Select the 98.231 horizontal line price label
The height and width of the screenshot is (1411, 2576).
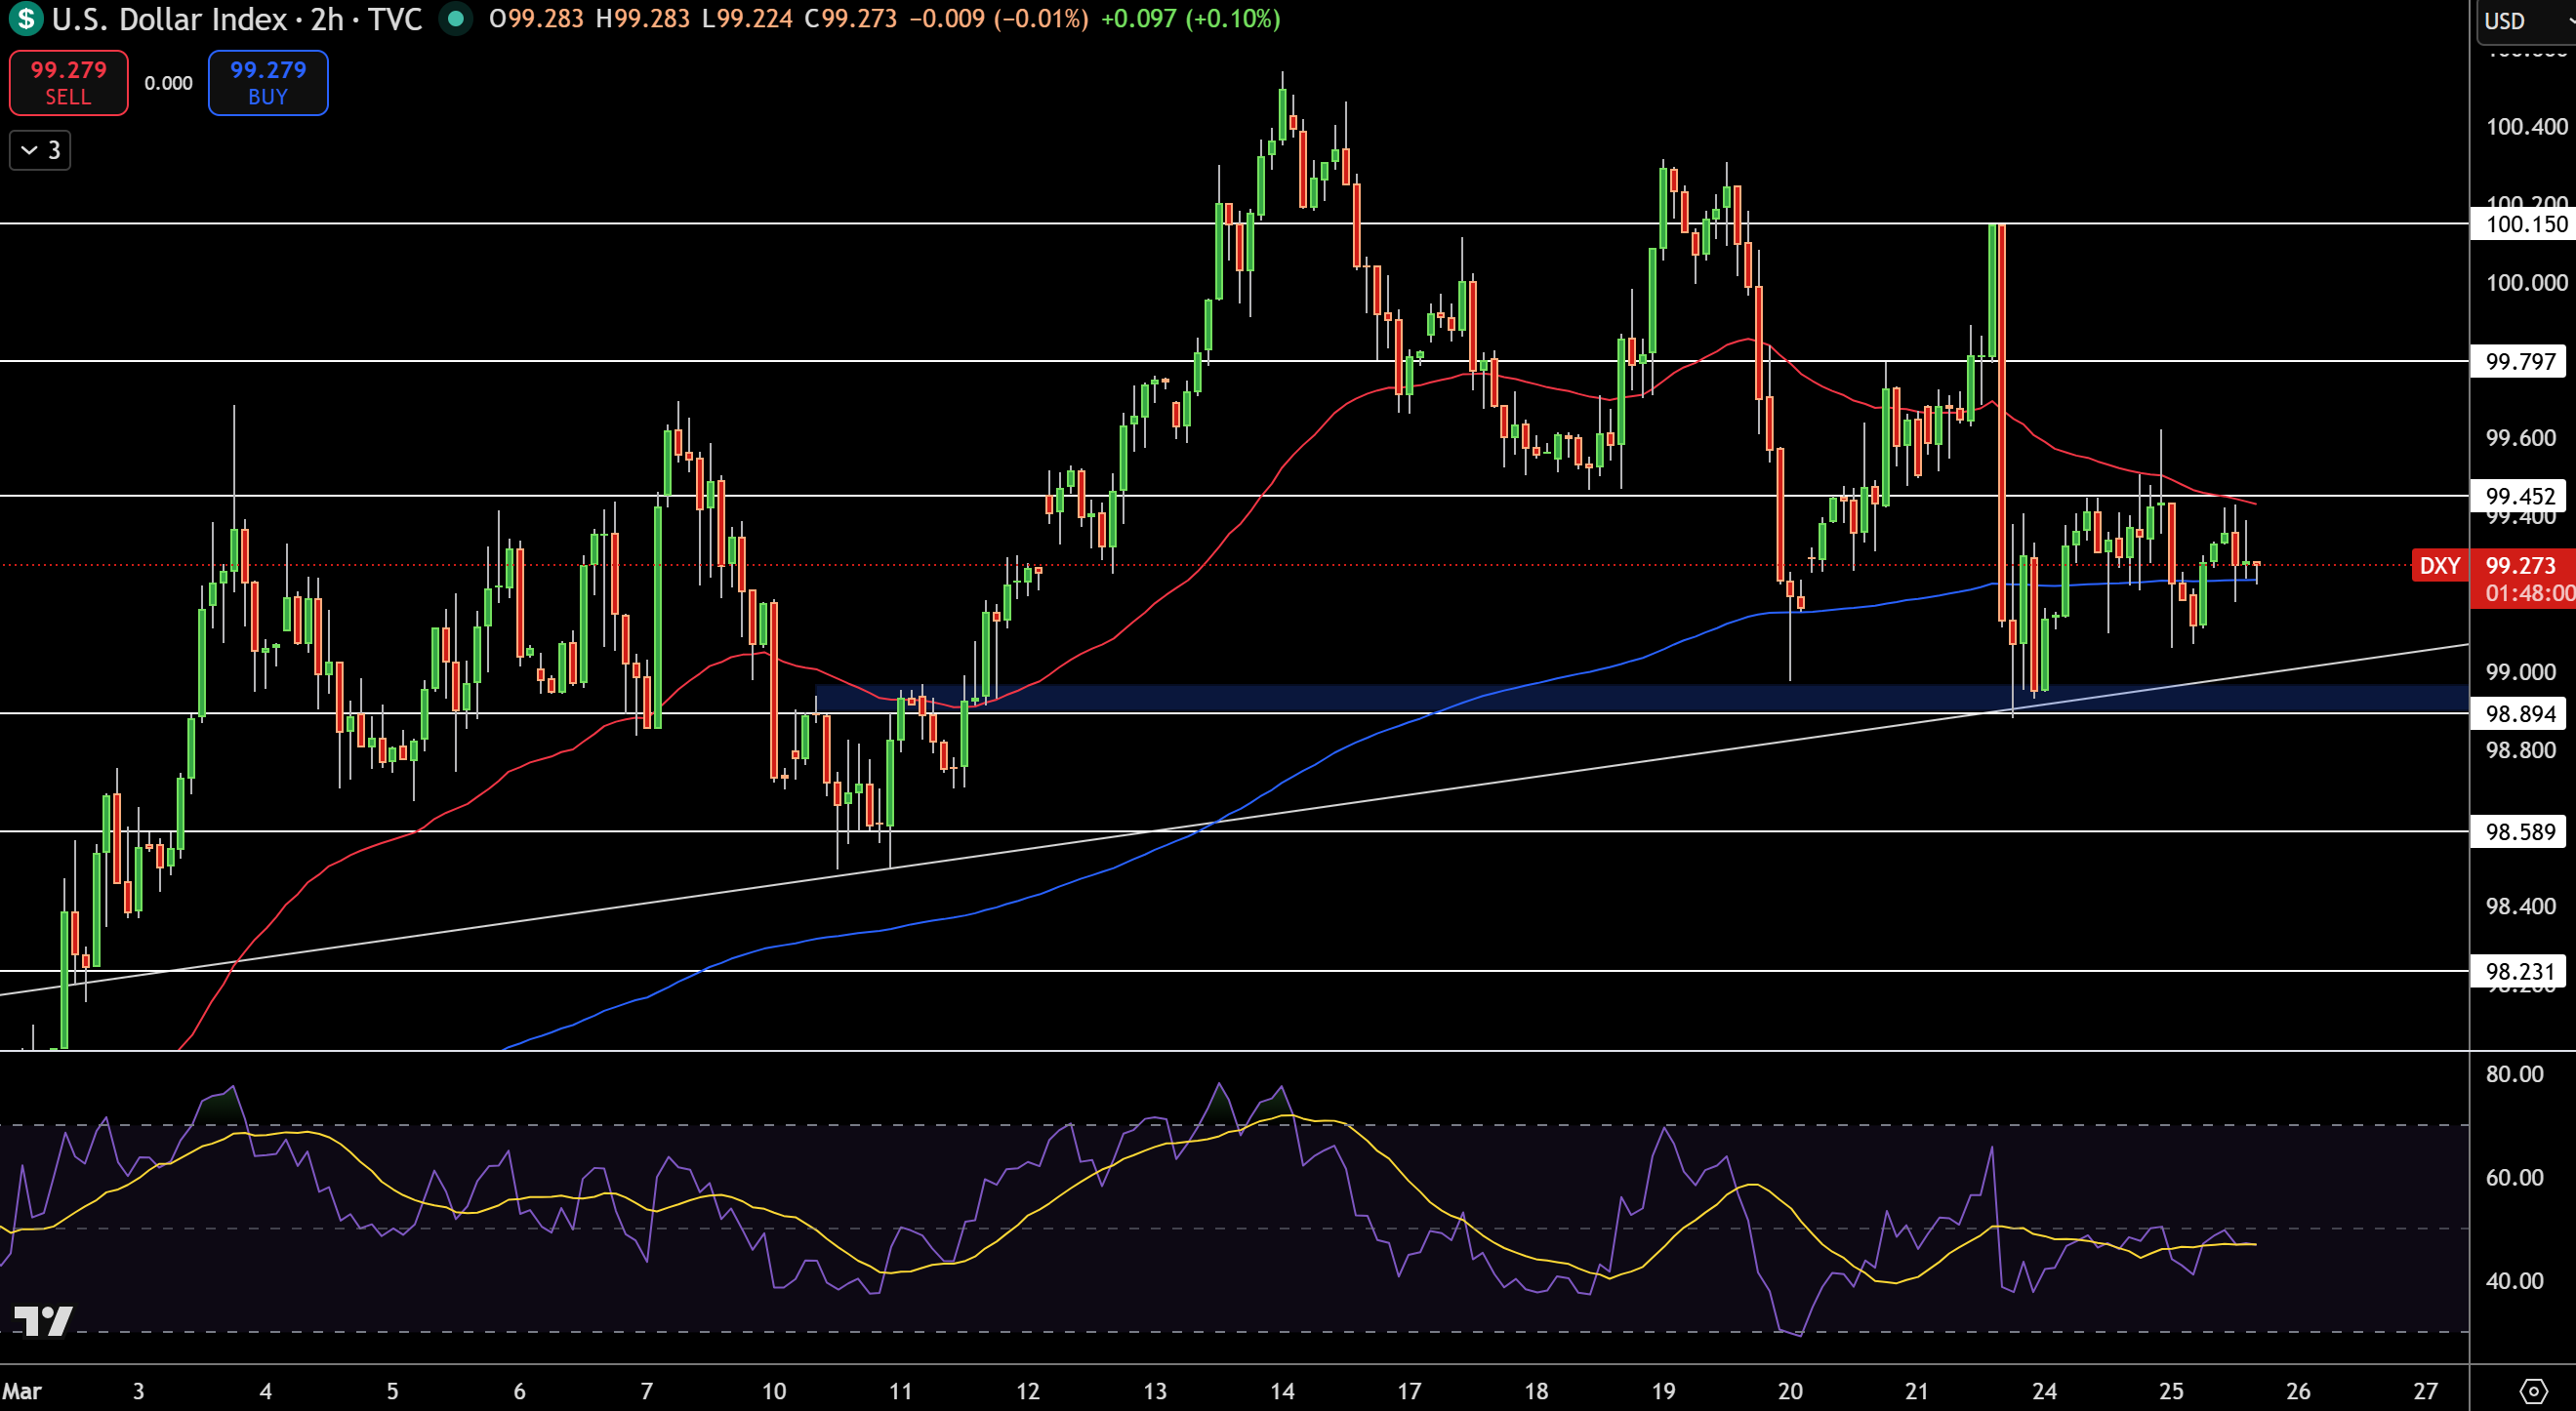point(2518,971)
